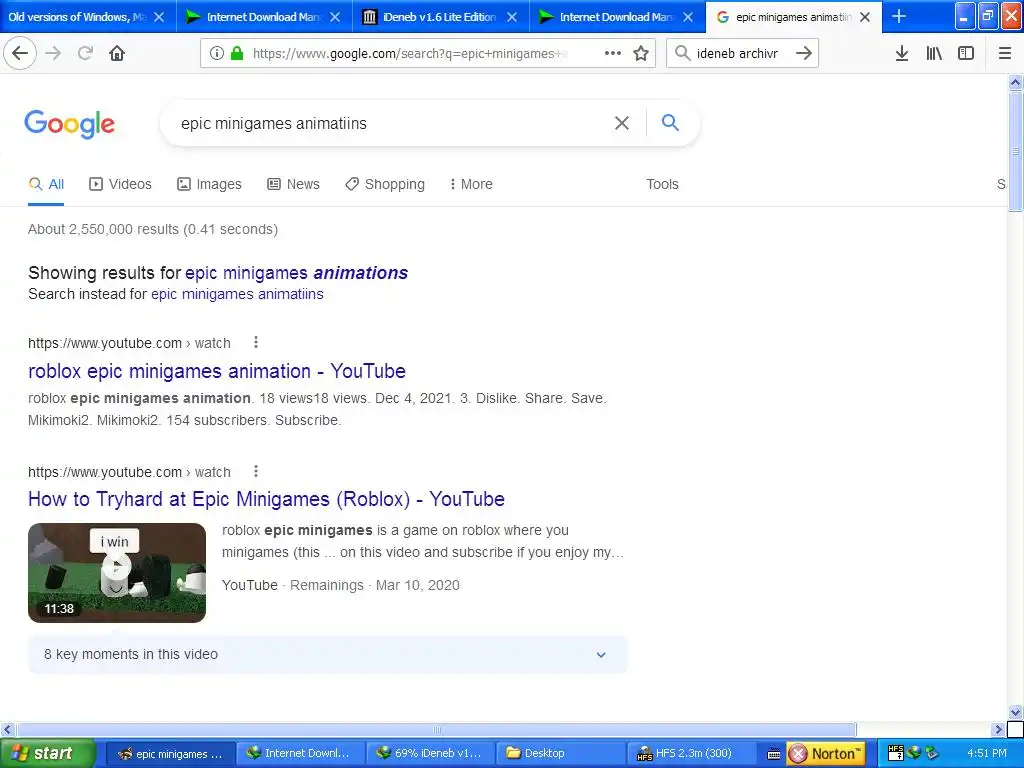The width and height of the screenshot is (1024, 768).
Task: Search instead for epic minigames animatiins
Action: [x=237, y=294]
